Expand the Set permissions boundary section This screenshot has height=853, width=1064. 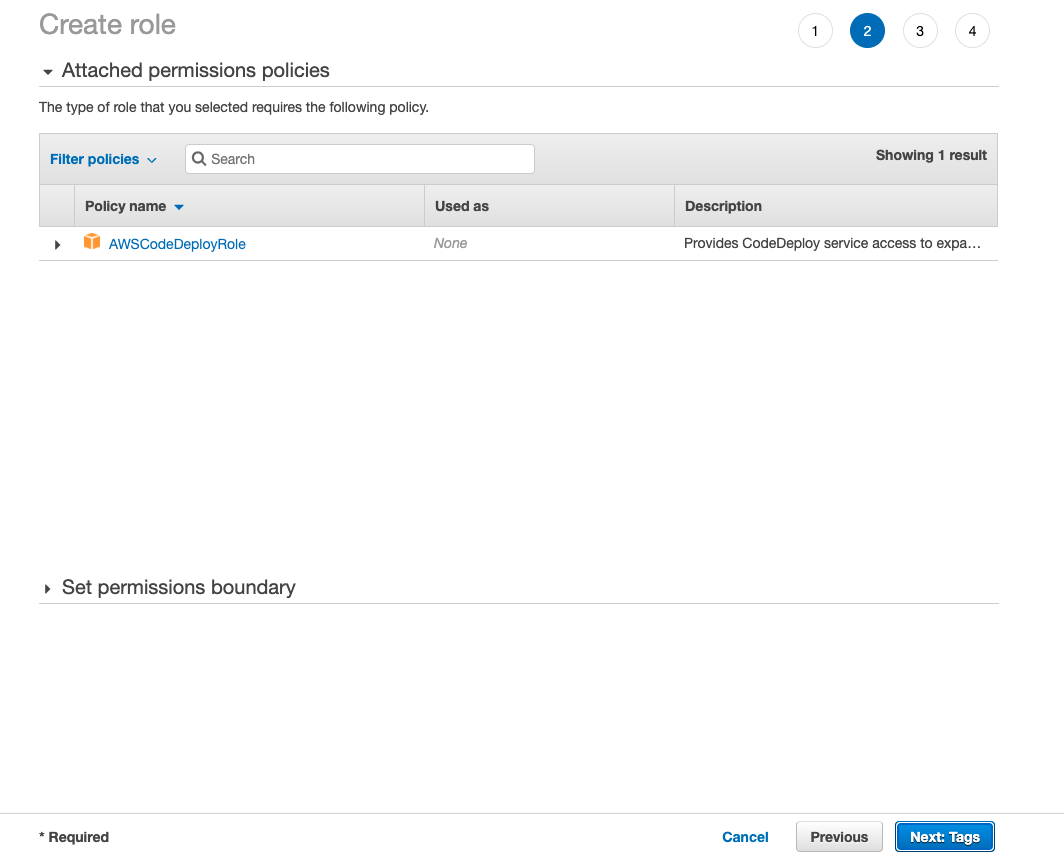47,589
